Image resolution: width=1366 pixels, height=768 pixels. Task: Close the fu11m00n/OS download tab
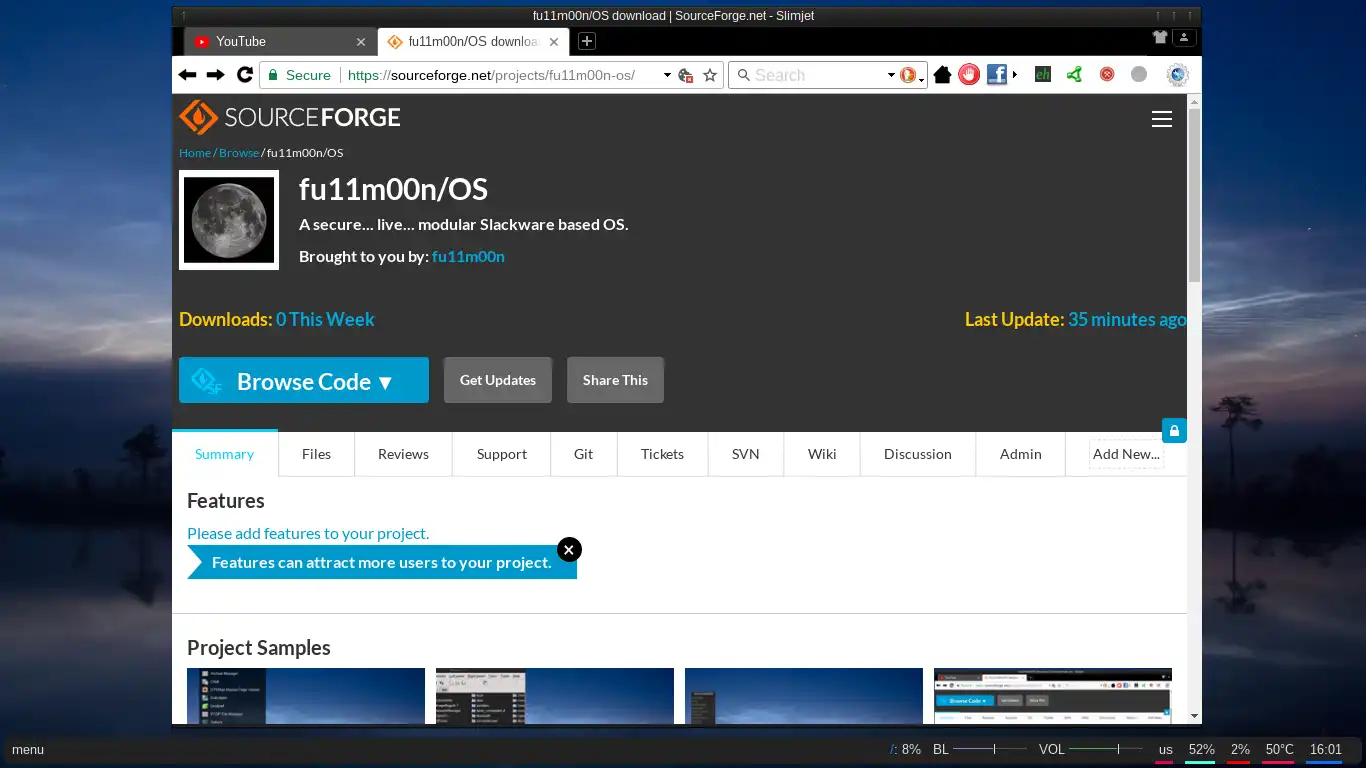pos(555,42)
